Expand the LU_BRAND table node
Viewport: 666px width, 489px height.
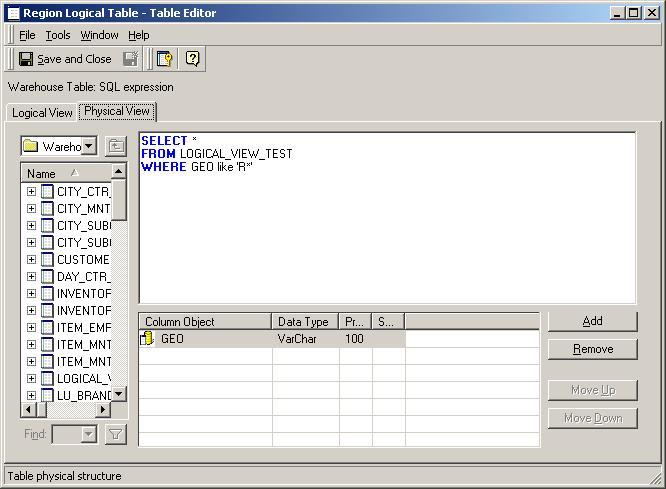(31, 395)
